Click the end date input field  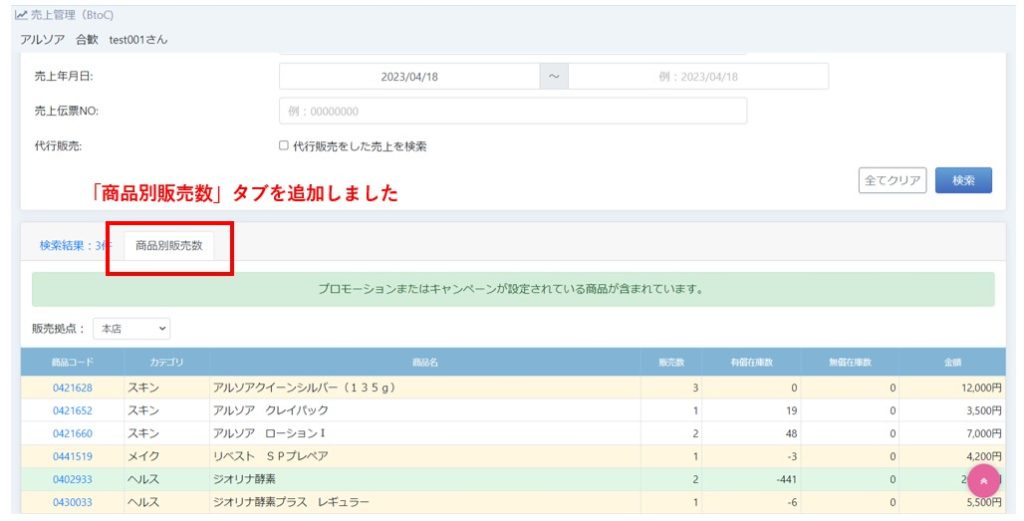click(698, 77)
